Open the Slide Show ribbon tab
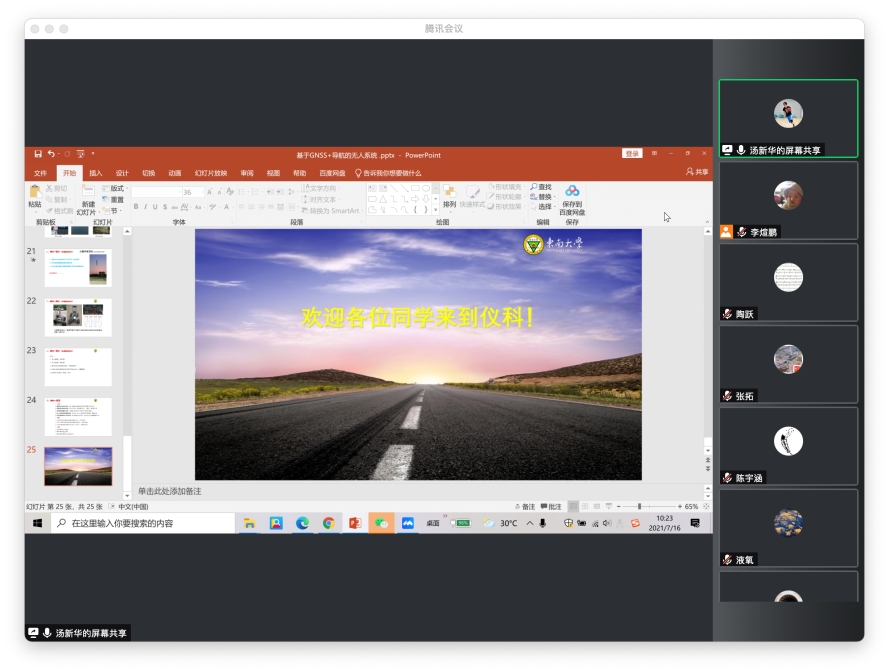889x672 pixels. (210, 173)
